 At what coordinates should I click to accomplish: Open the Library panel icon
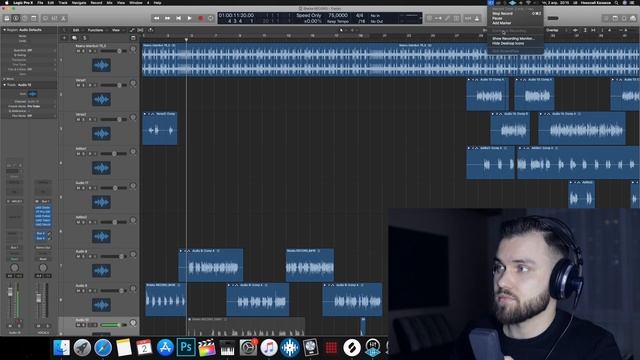(7, 18)
